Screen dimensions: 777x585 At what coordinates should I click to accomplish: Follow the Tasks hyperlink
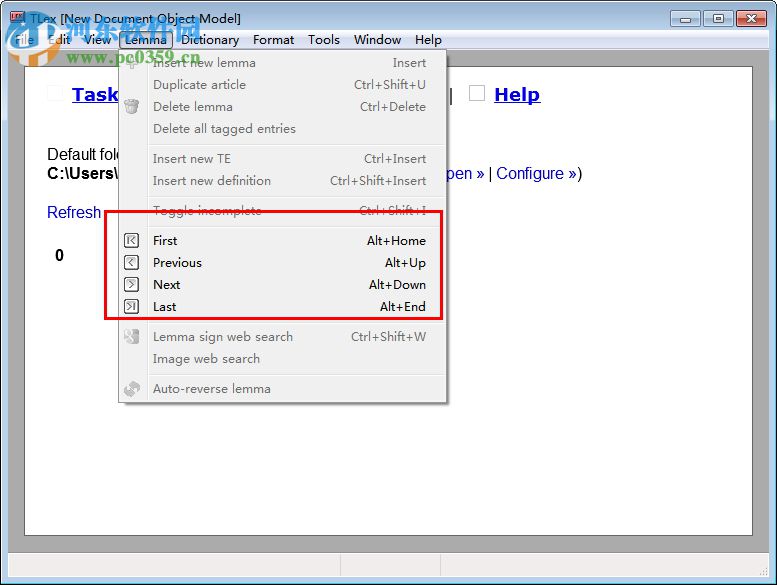95,94
